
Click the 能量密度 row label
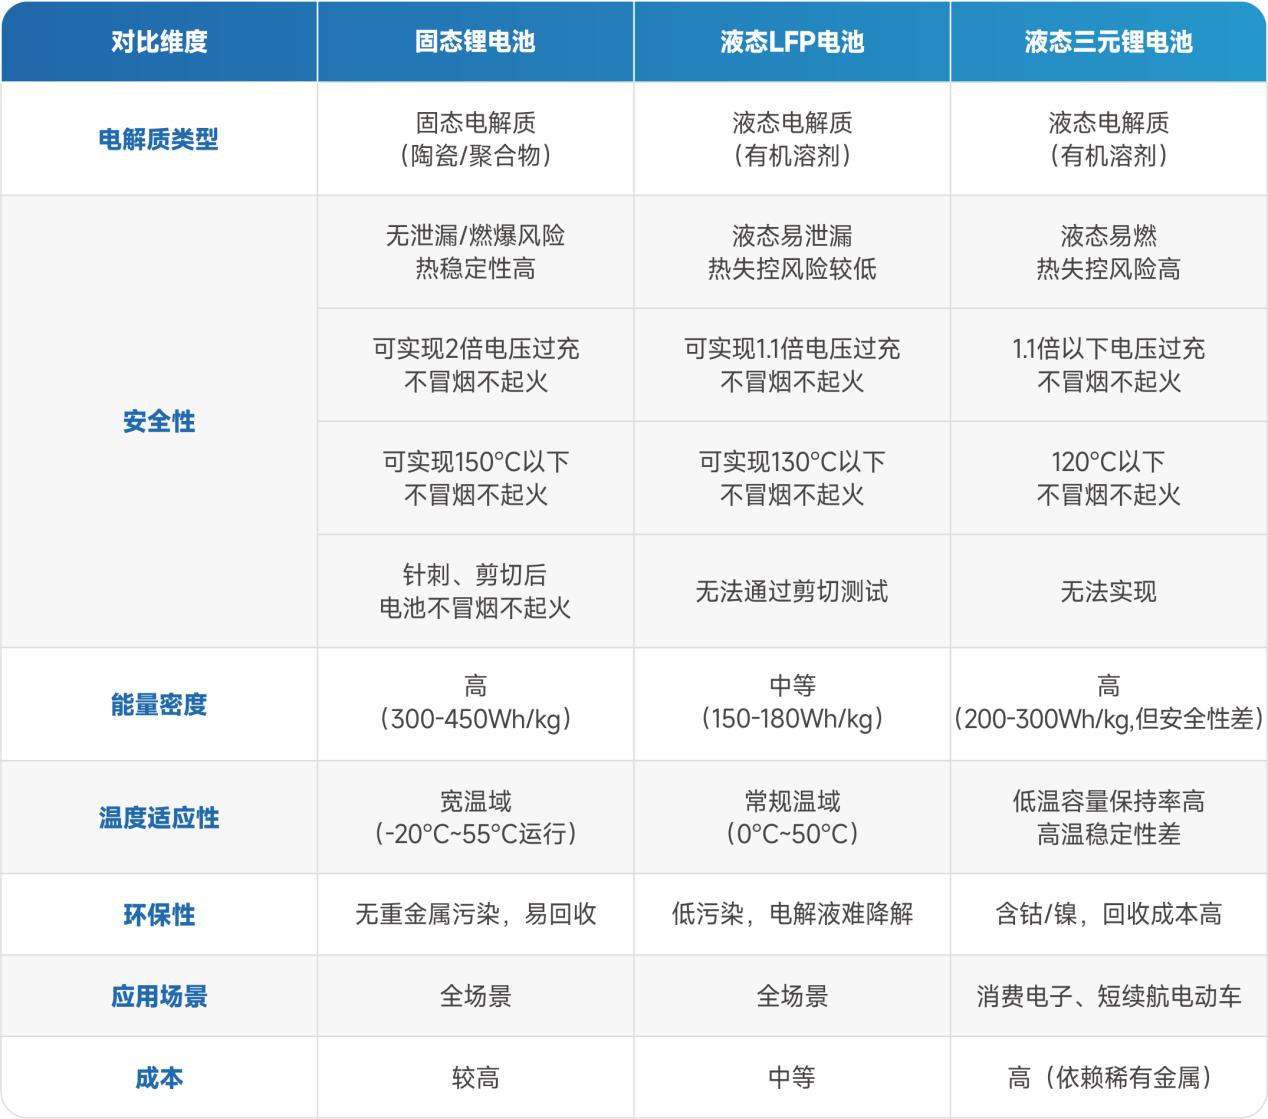159,704
